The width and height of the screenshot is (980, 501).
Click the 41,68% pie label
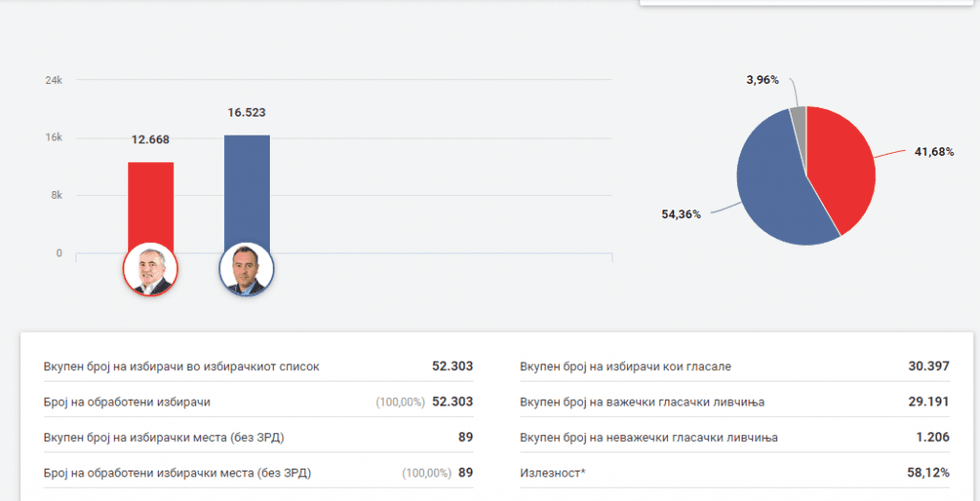click(934, 152)
